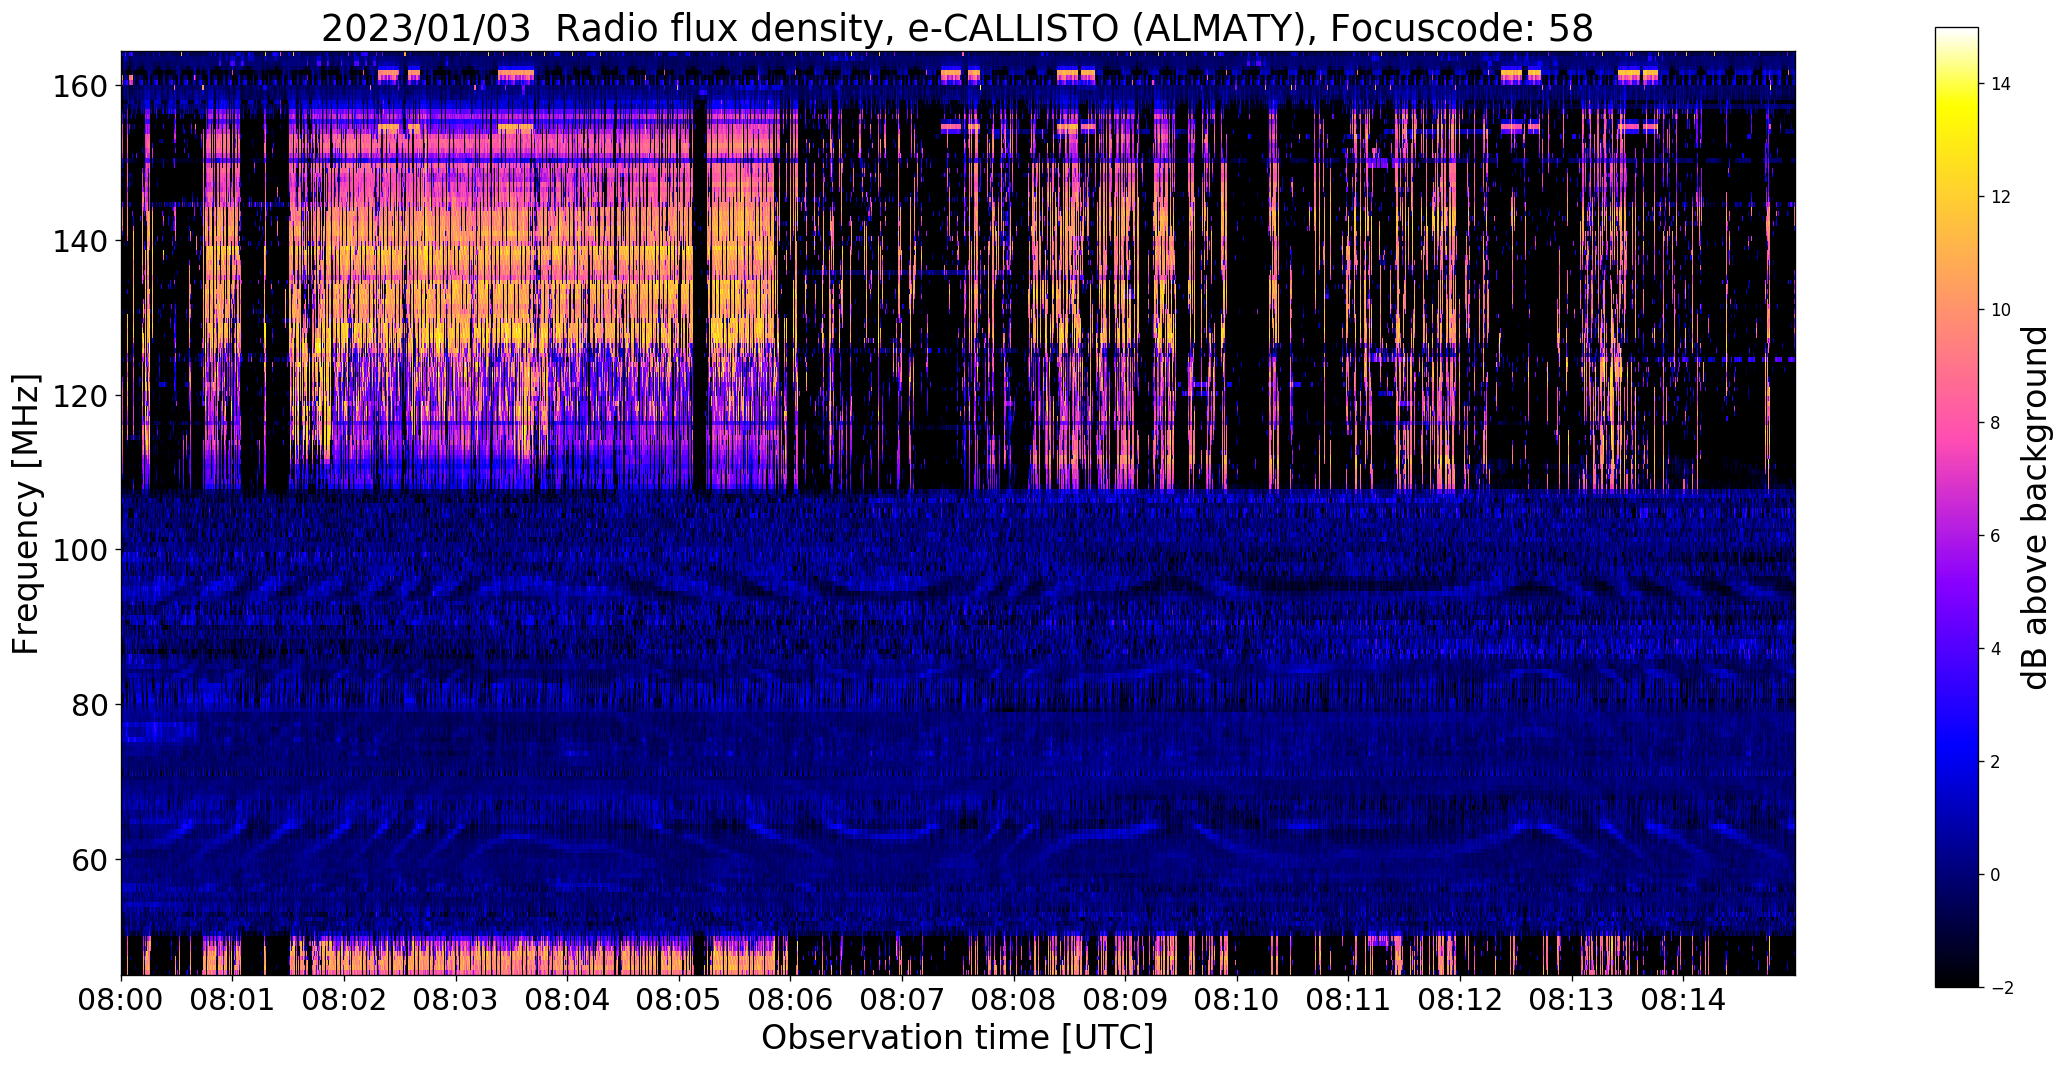Click the 08:08 time tick label
Viewport: 2066px width, 1067px height.
[1014, 999]
